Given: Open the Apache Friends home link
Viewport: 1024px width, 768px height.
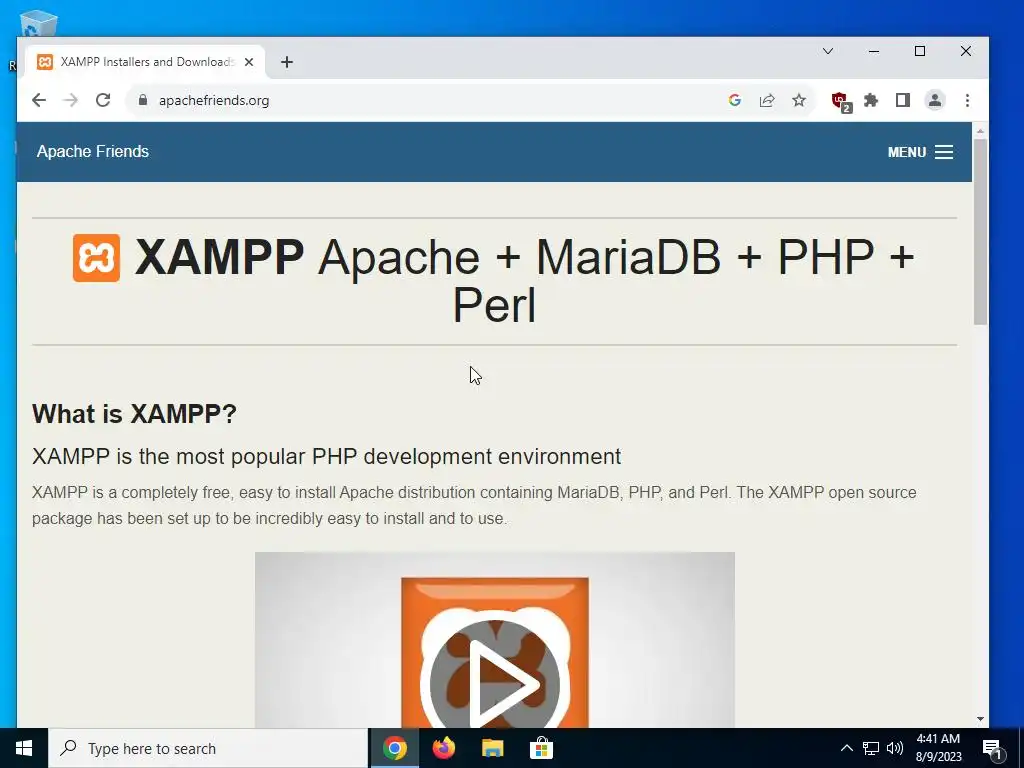Looking at the screenshot, I should pos(93,152).
